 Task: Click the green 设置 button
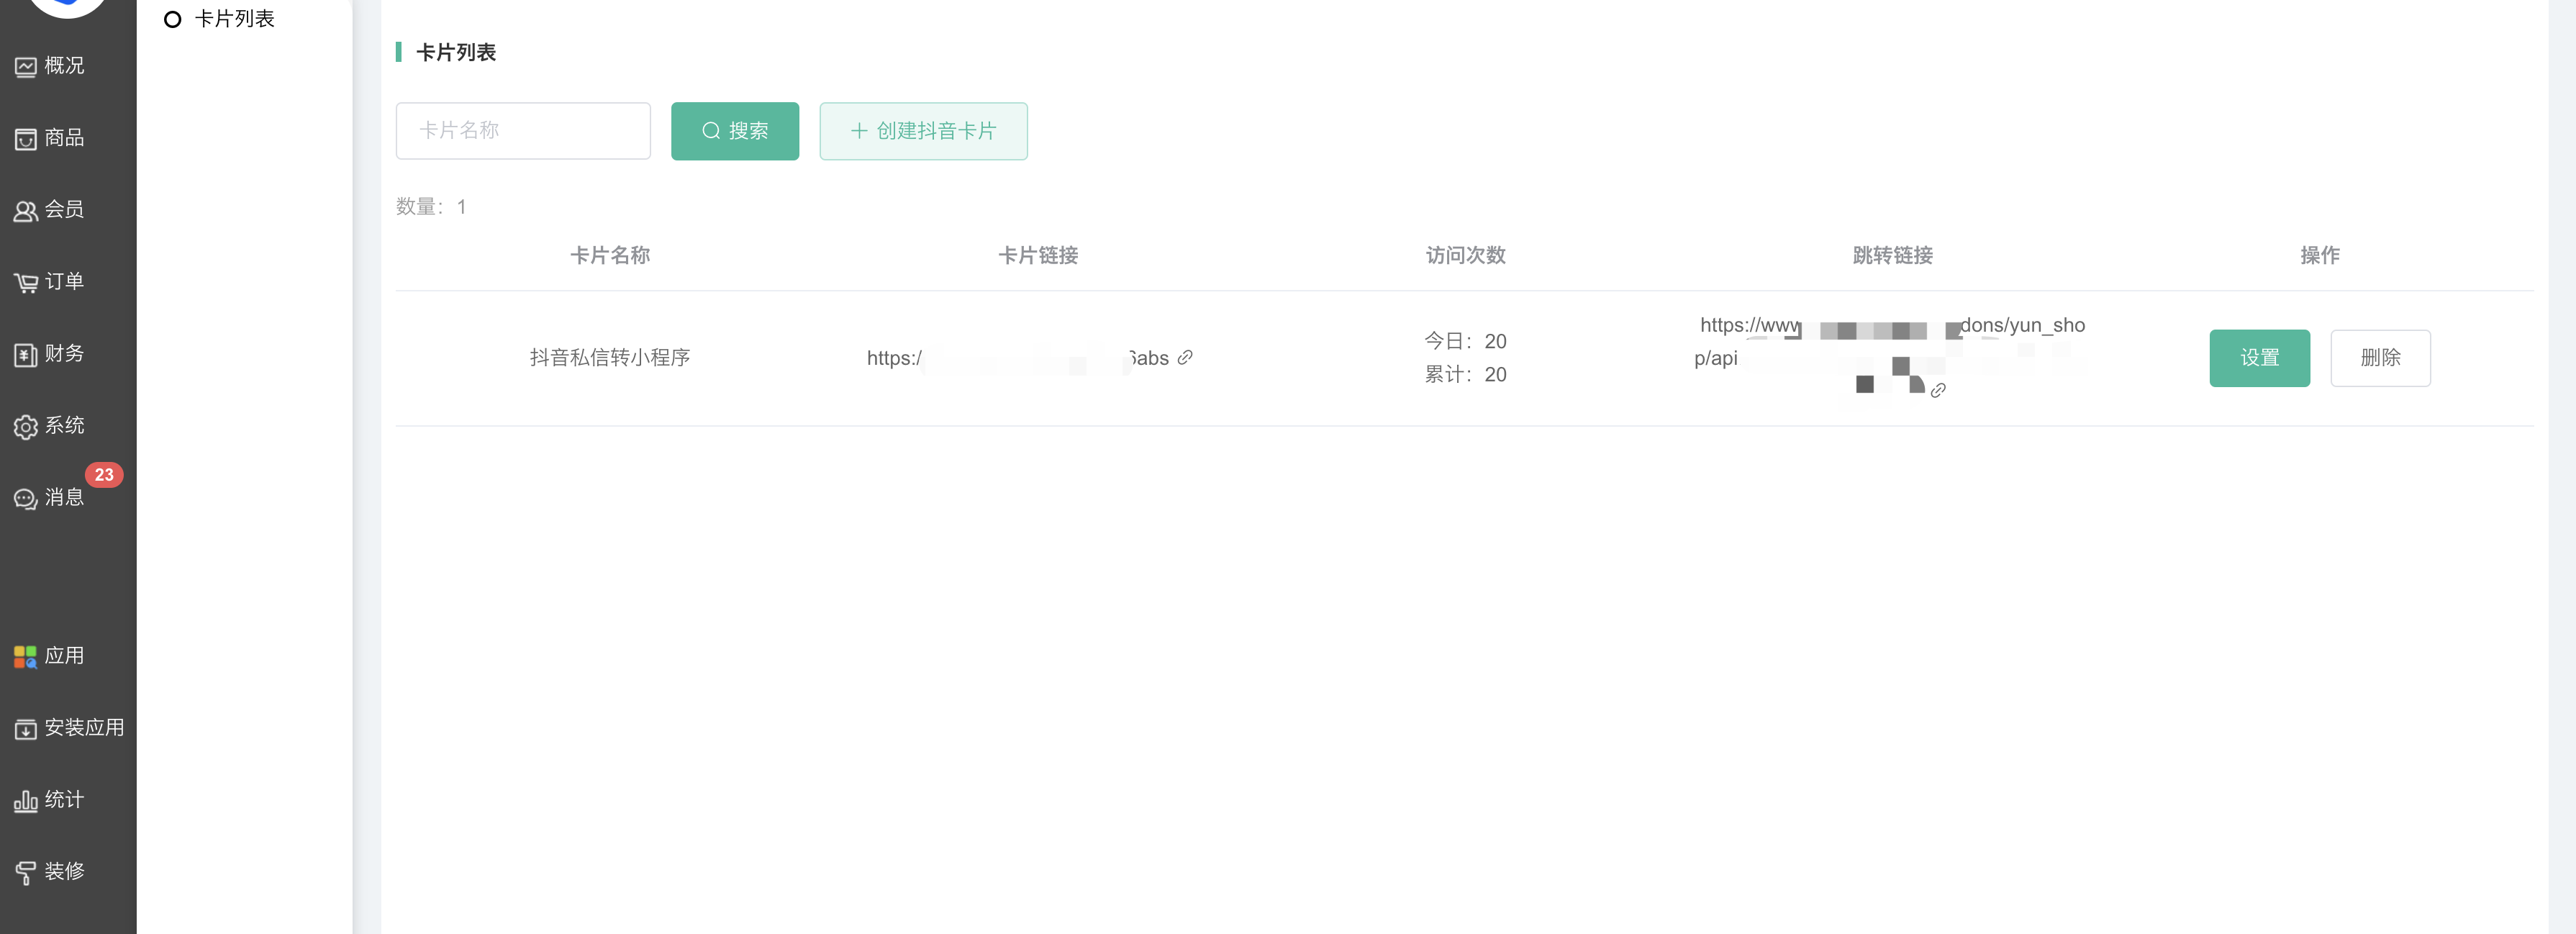(2258, 358)
